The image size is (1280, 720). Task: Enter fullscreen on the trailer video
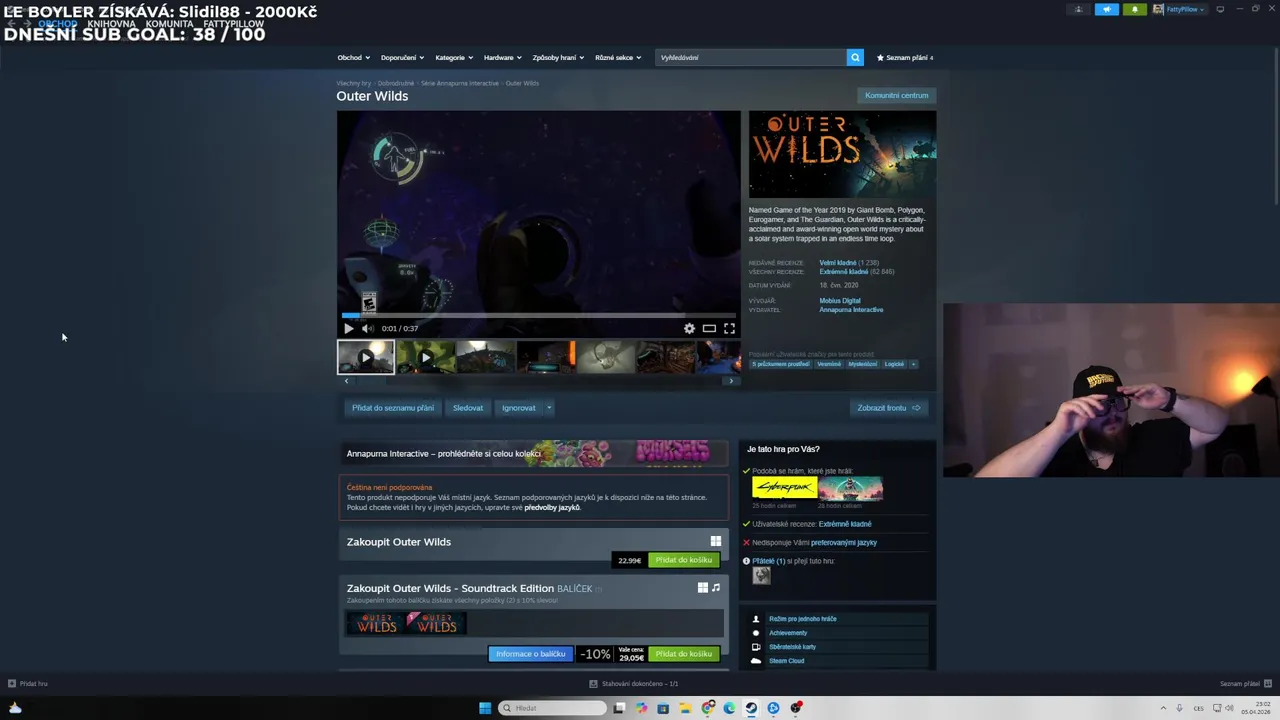(x=729, y=328)
